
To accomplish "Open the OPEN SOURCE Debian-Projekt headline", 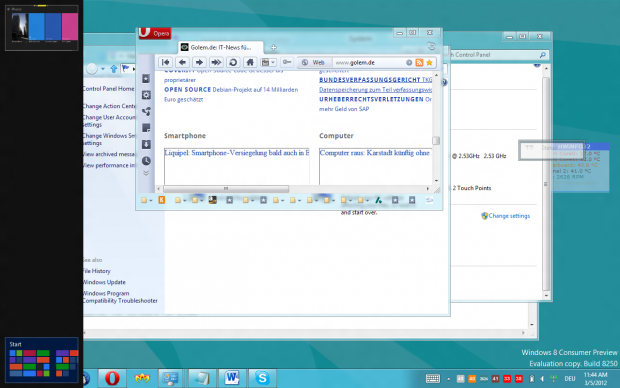I will coord(231,95).
